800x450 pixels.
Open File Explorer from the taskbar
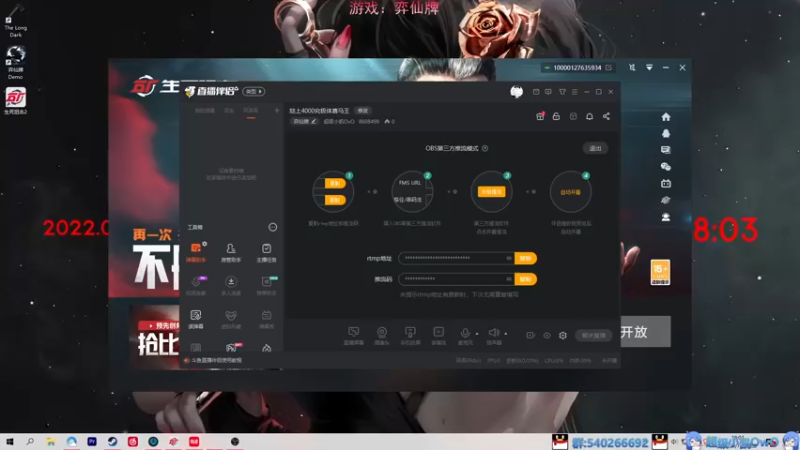(51, 441)
